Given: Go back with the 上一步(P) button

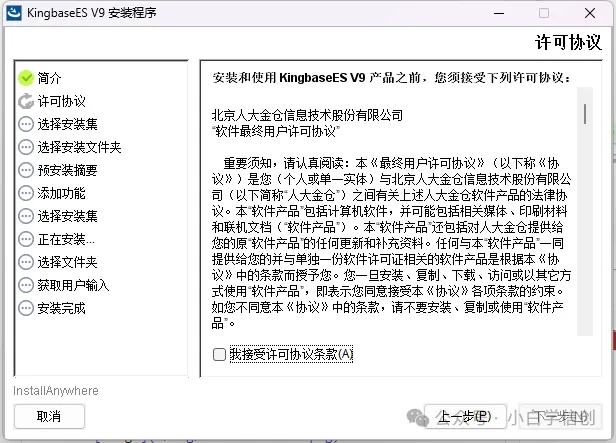Looking at the screenshot, I should pos(465,416).
